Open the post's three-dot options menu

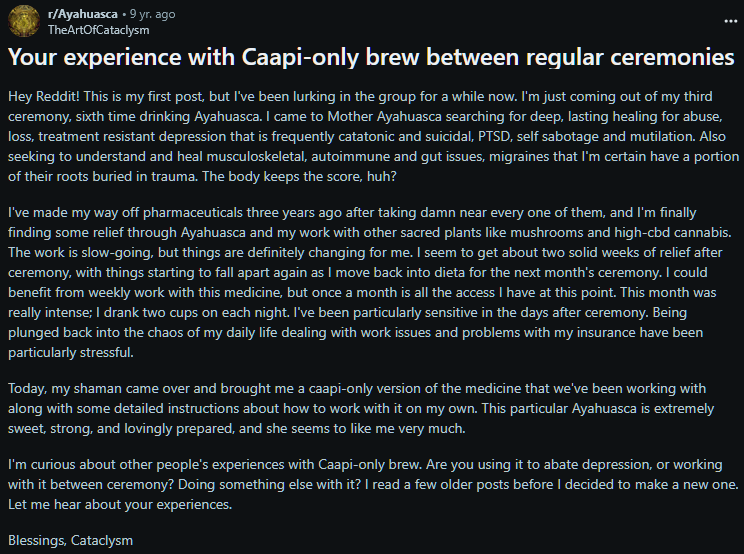[x=722, y=20]
